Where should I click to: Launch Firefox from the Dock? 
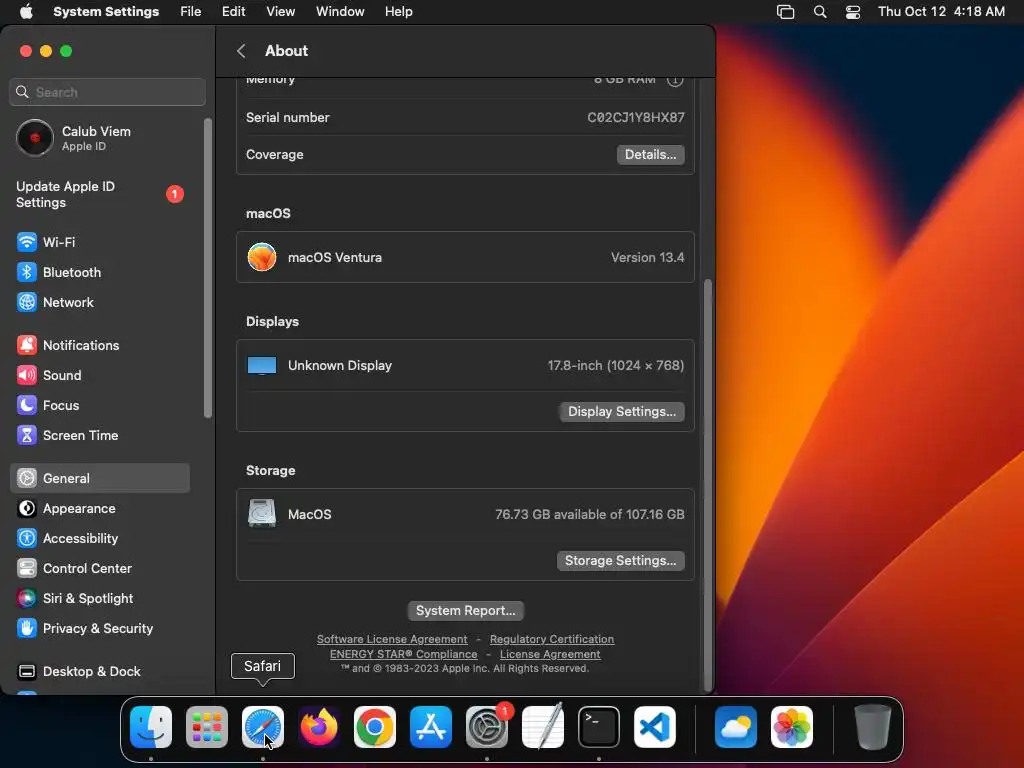(319, 727)
